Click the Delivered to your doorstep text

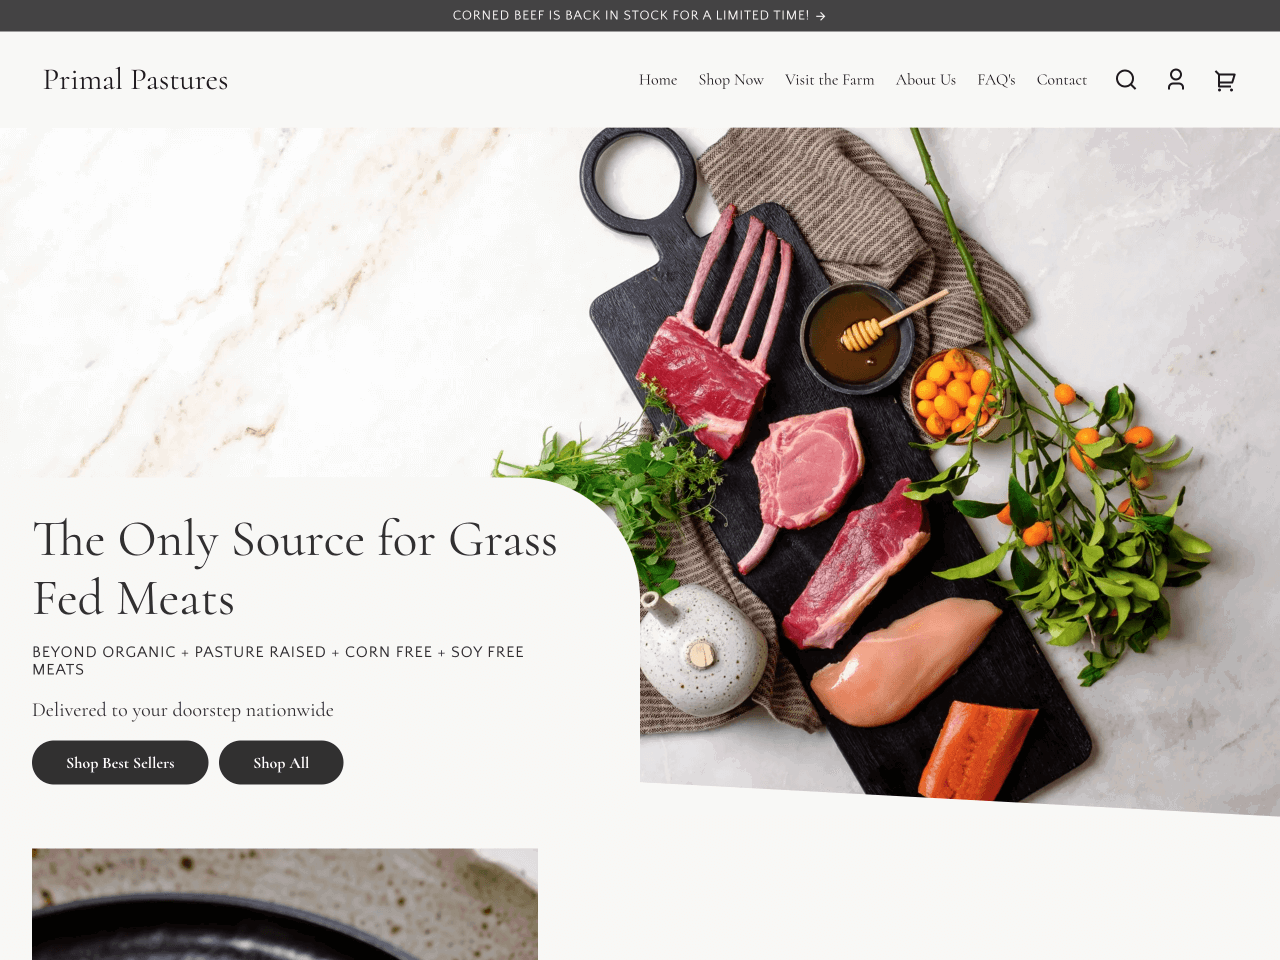point(183,710)
